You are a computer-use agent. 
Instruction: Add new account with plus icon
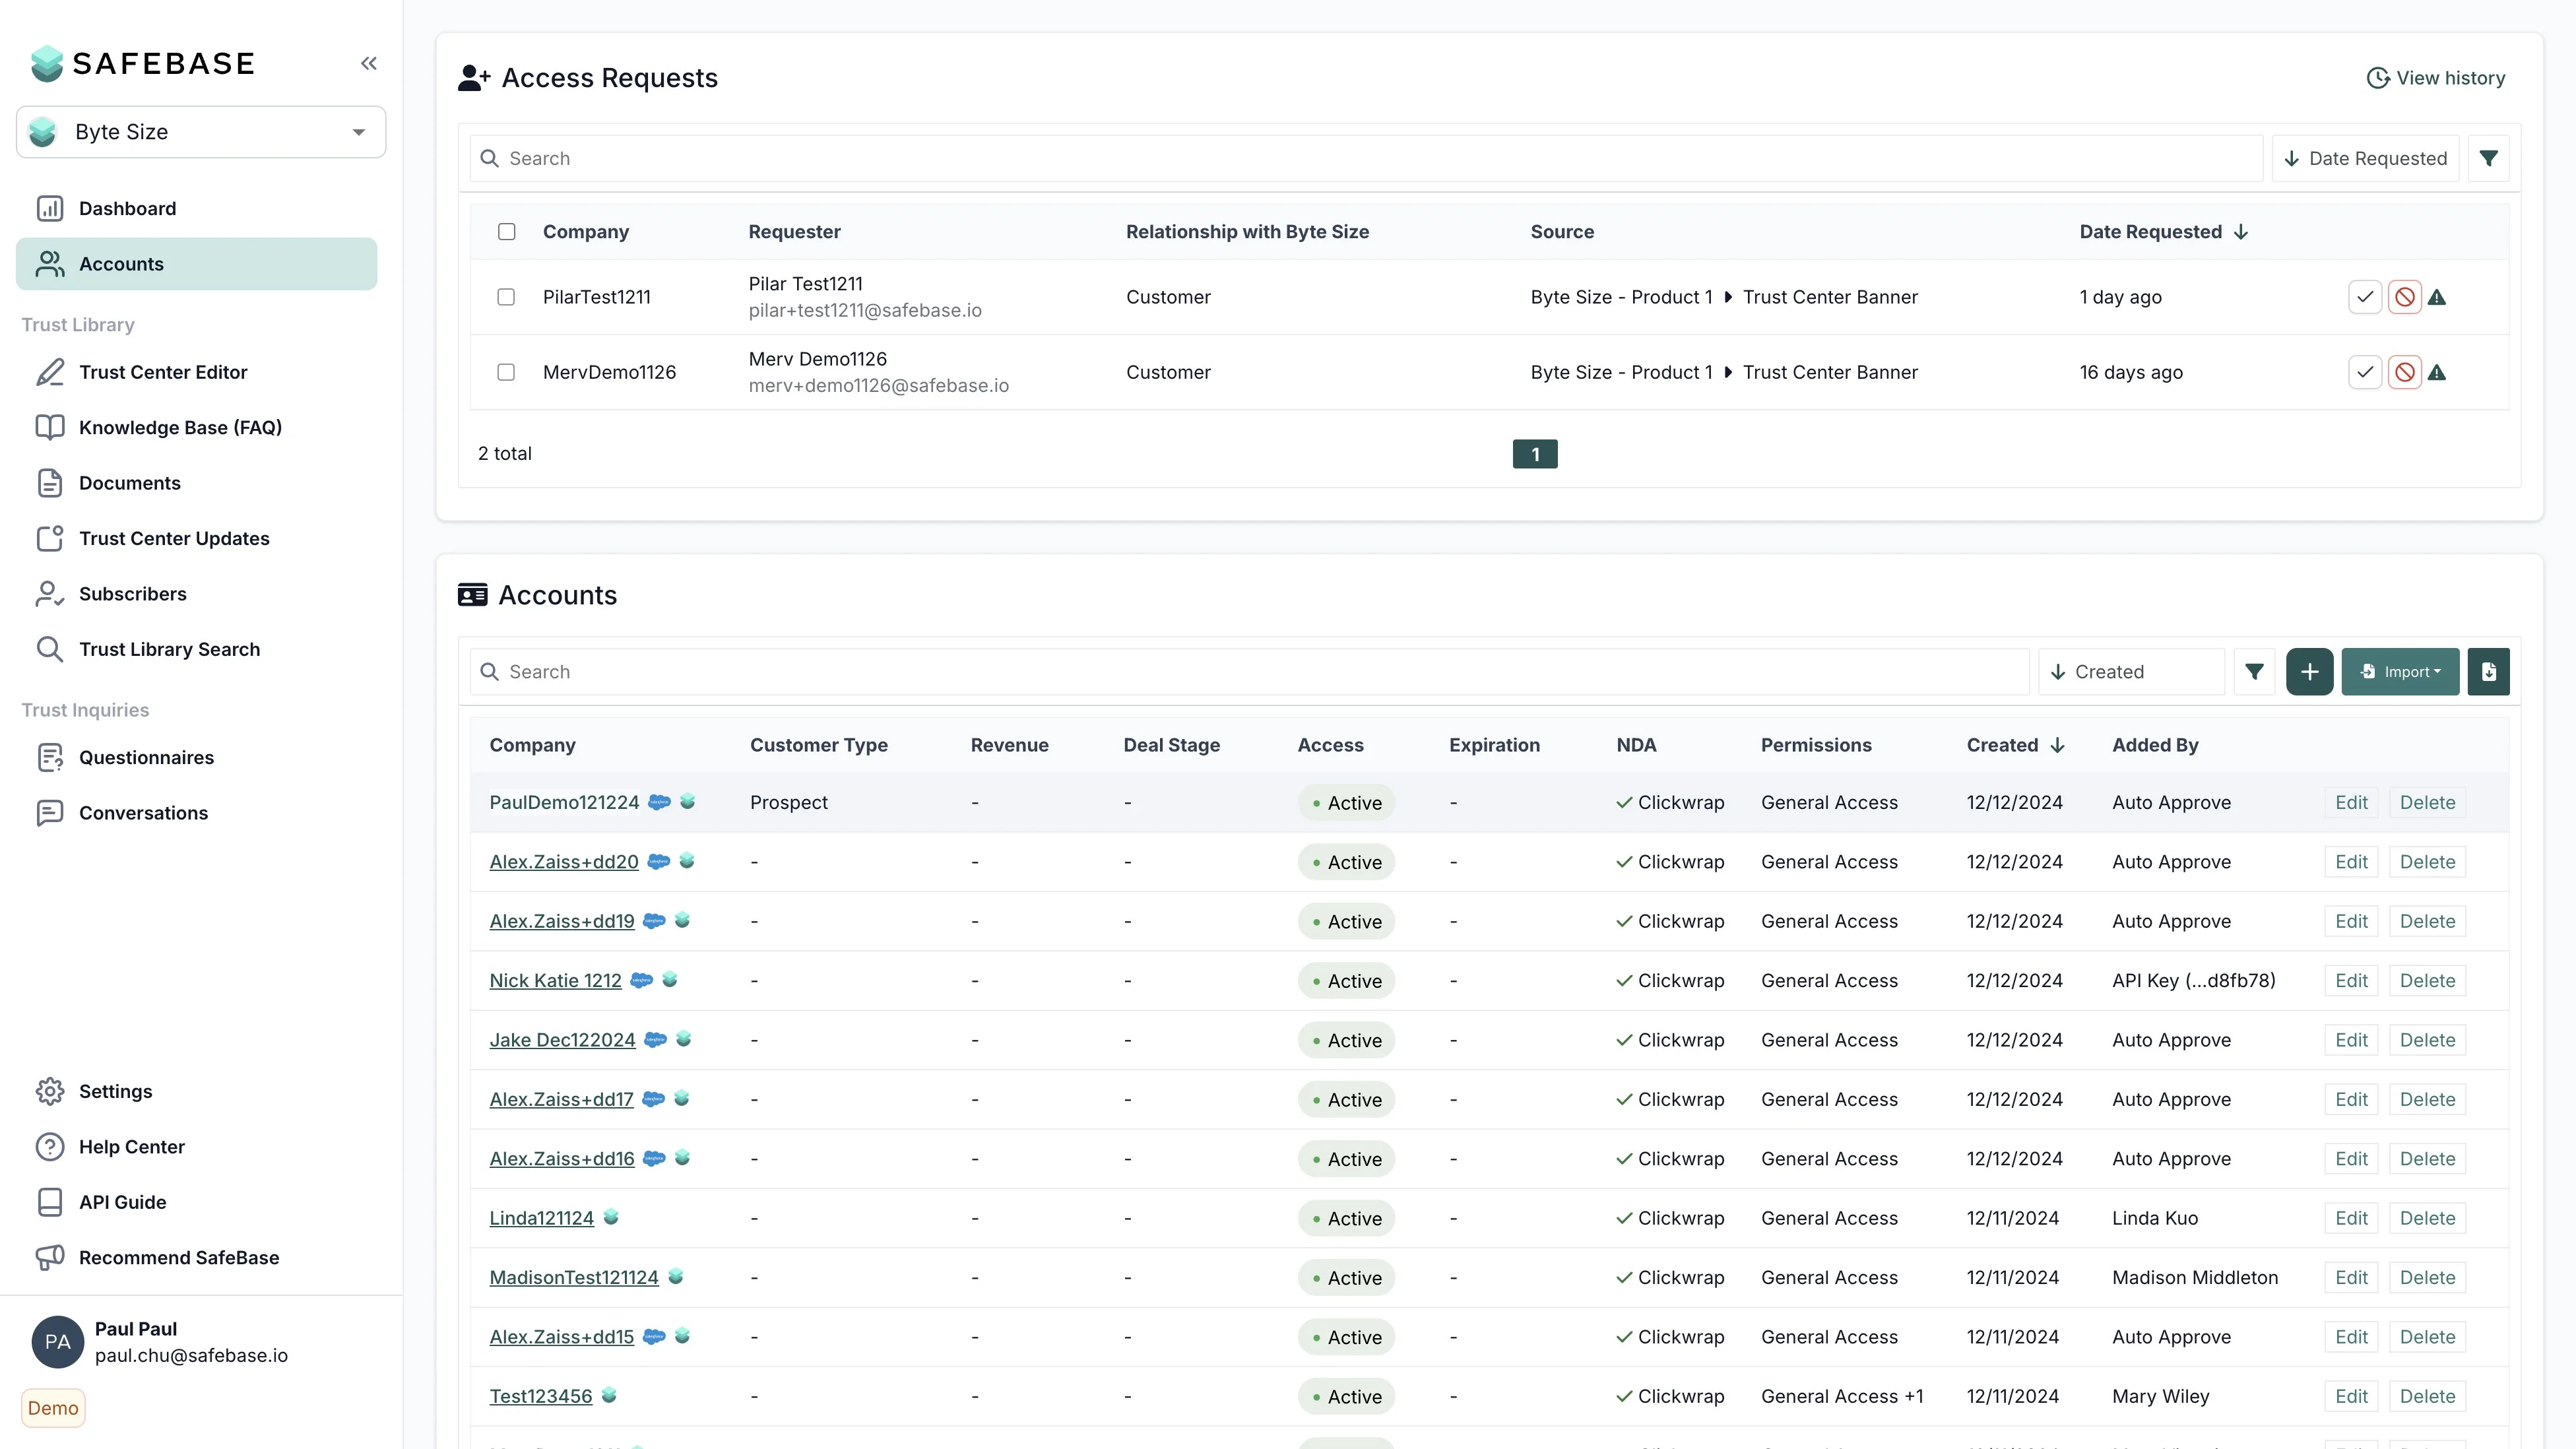(x=2309, y=672)
